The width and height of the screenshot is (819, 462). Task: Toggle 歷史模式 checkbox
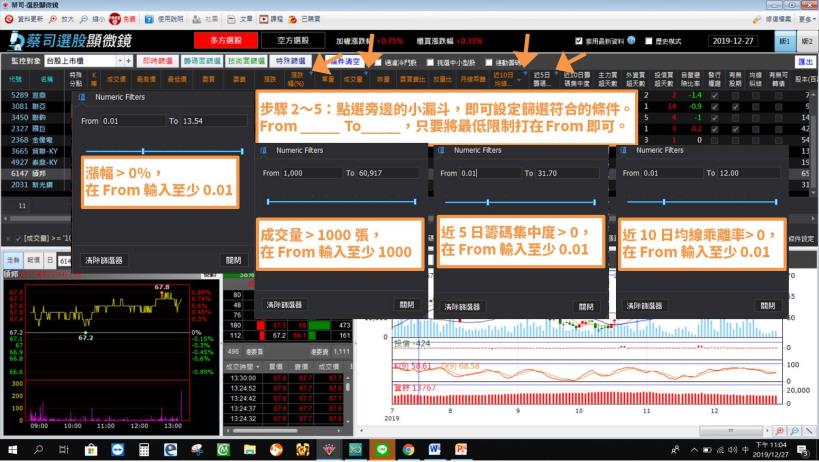click(648, 41)
